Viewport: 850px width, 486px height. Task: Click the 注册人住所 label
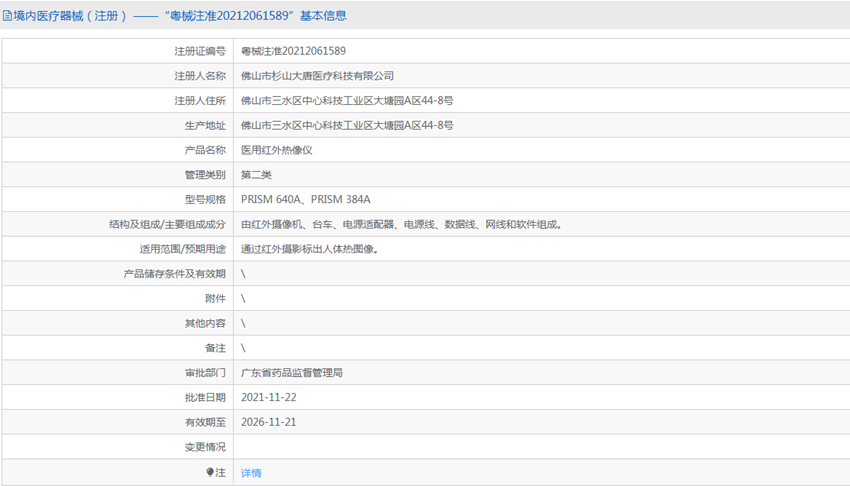200,100
